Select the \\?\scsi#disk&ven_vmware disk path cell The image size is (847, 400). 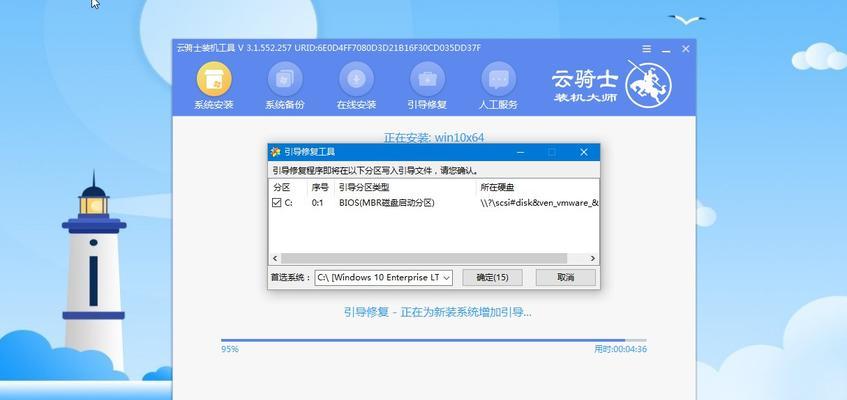(x=539, y=203)
